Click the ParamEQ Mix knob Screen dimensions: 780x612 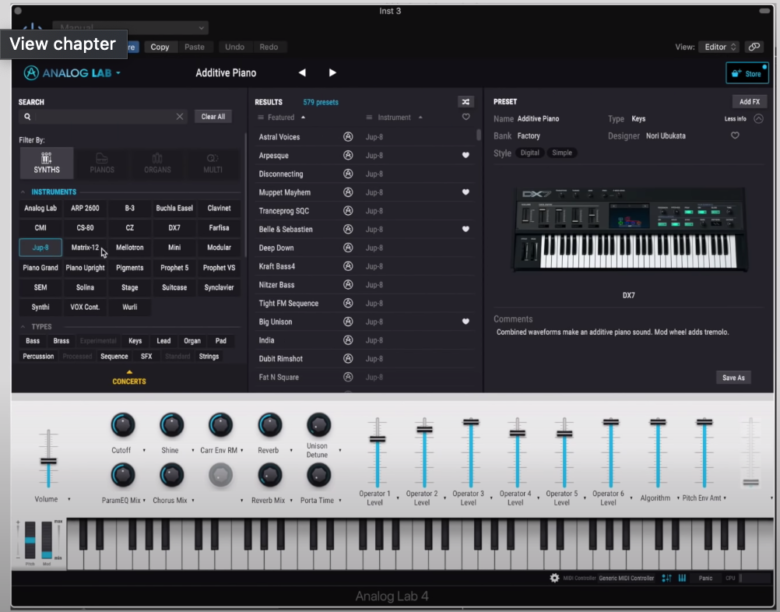[x=122, y=475]
